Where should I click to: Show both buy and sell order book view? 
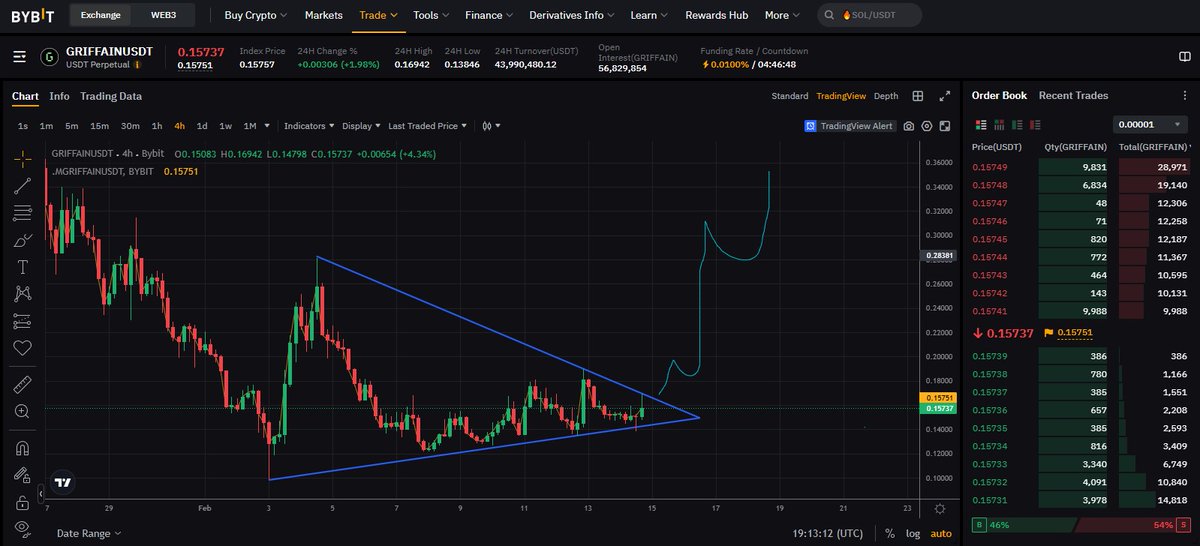pyautogui.click(x=981, y=125)
